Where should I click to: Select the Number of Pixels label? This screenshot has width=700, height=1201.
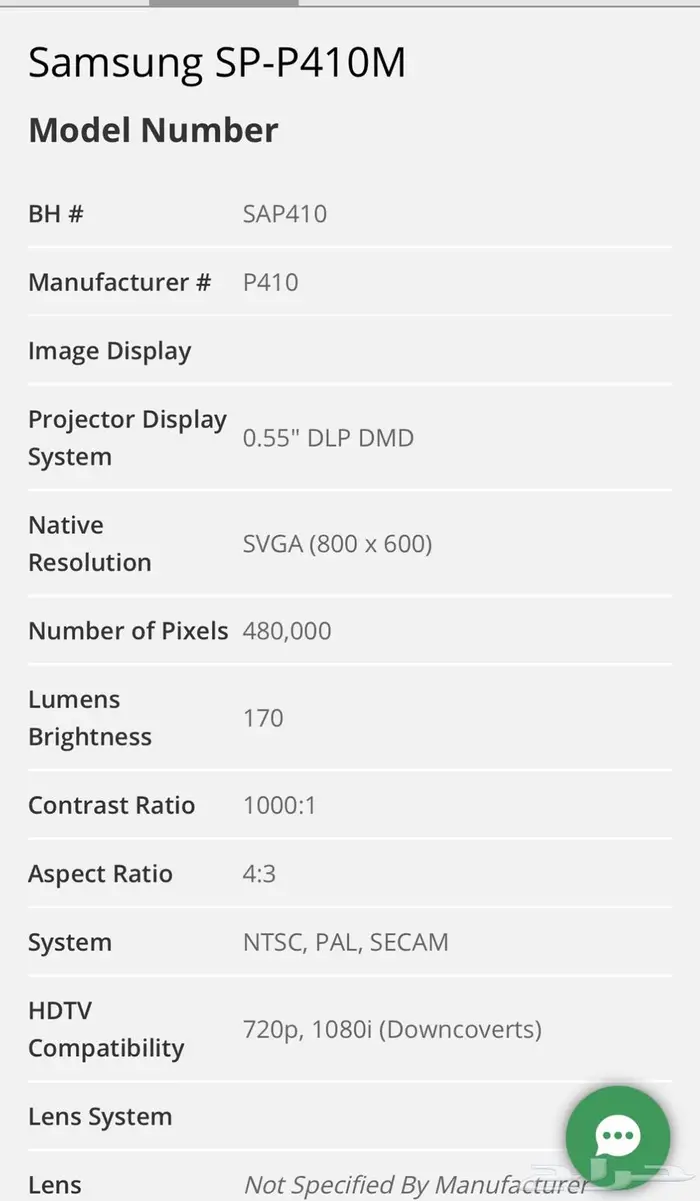(x=128, y=631)
